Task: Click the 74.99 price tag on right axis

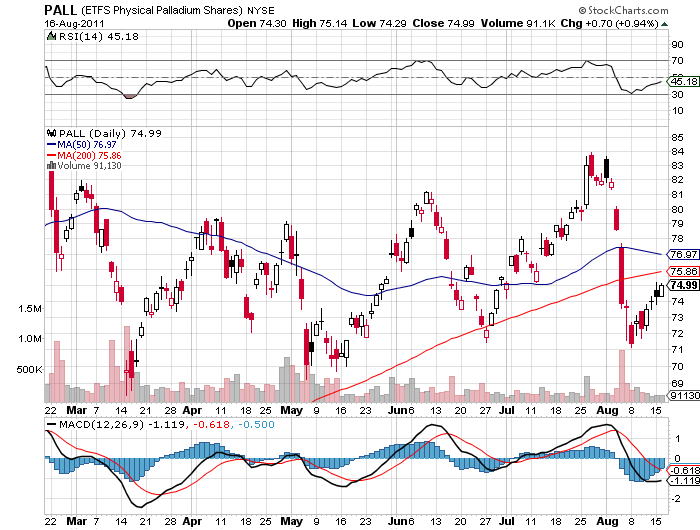Action: (683, 285)
